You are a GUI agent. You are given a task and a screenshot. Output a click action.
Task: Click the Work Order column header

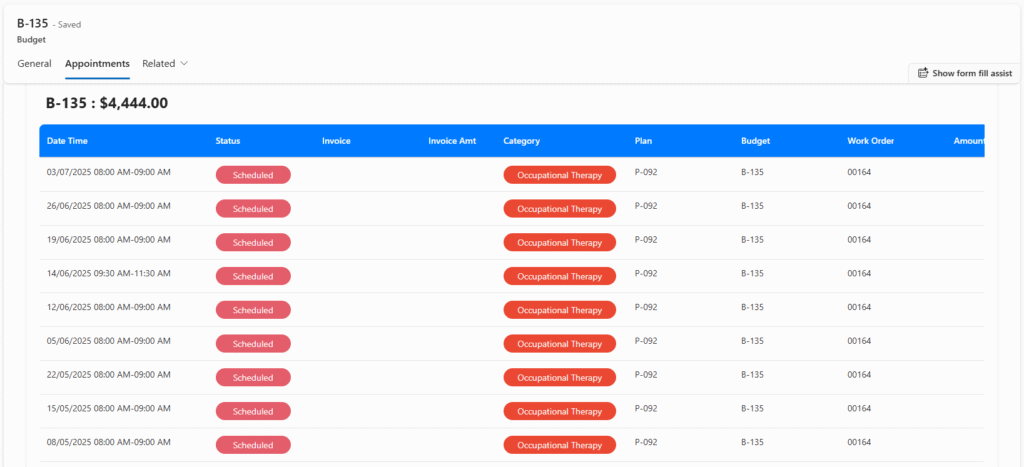(x=870, y=141)
